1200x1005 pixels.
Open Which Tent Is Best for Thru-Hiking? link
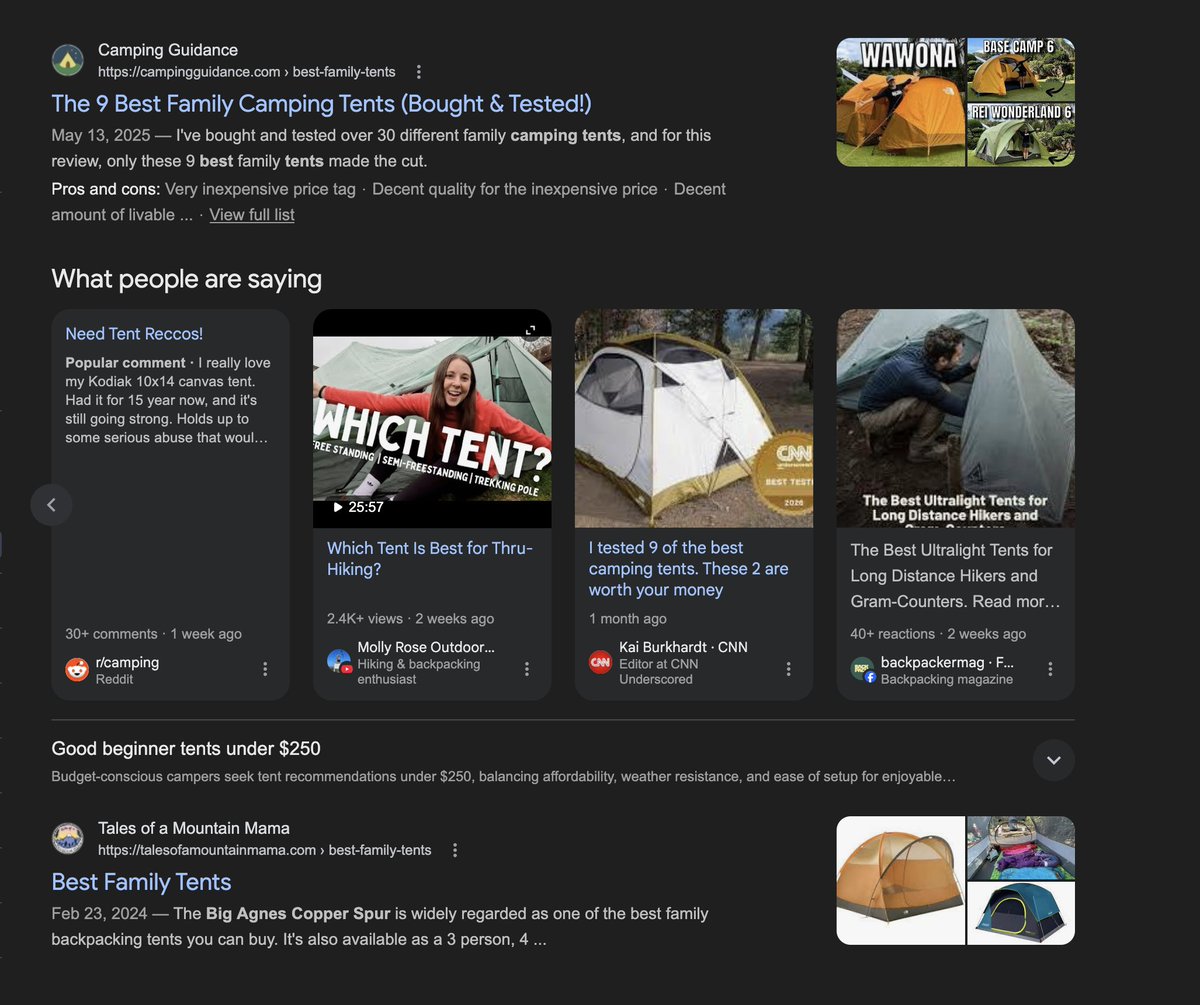coord(430,559)
